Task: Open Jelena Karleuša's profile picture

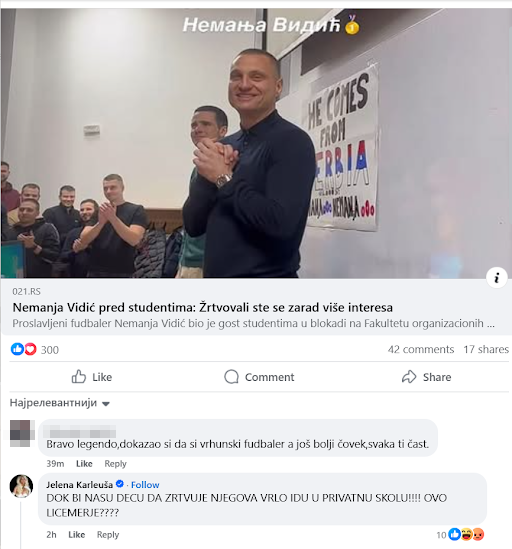Action: [21, 486]
